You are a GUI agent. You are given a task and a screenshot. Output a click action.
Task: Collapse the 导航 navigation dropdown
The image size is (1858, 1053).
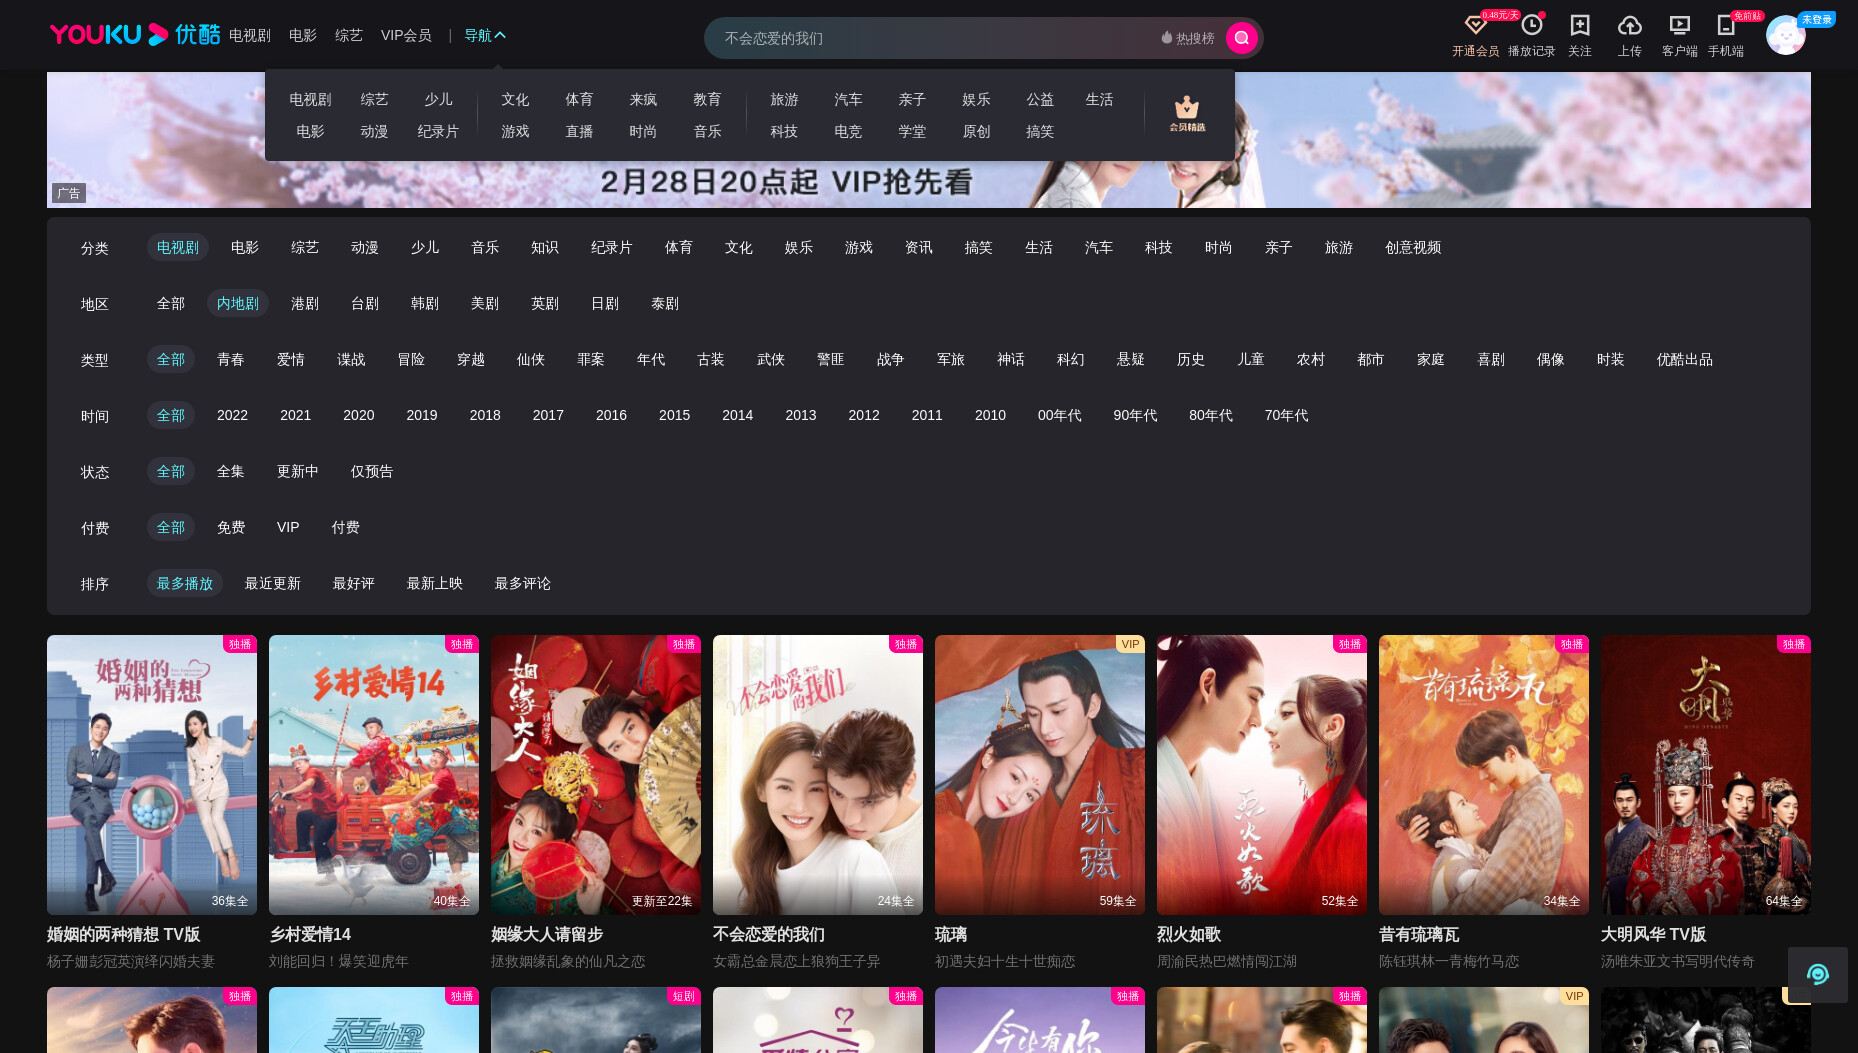click(485, 35)
